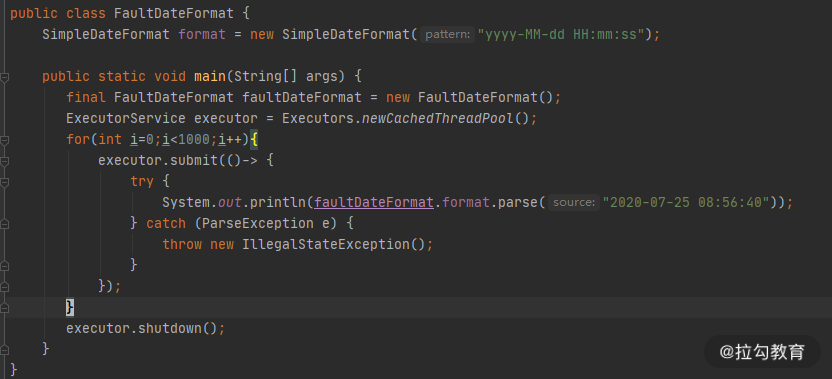Fold the executor.submit lambda block in gutter
Viewport: 832px width, 379px height.
4,161
